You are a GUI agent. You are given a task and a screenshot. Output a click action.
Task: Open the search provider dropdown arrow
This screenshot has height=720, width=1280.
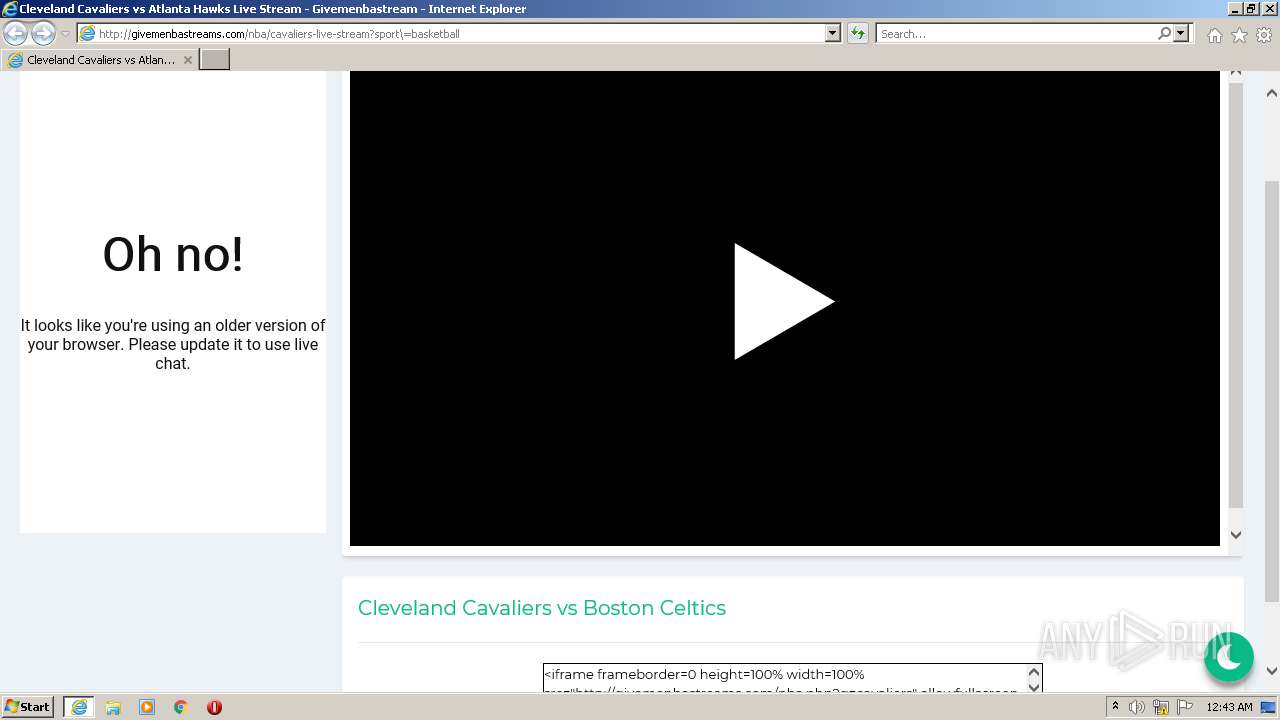click(1181, 33)
